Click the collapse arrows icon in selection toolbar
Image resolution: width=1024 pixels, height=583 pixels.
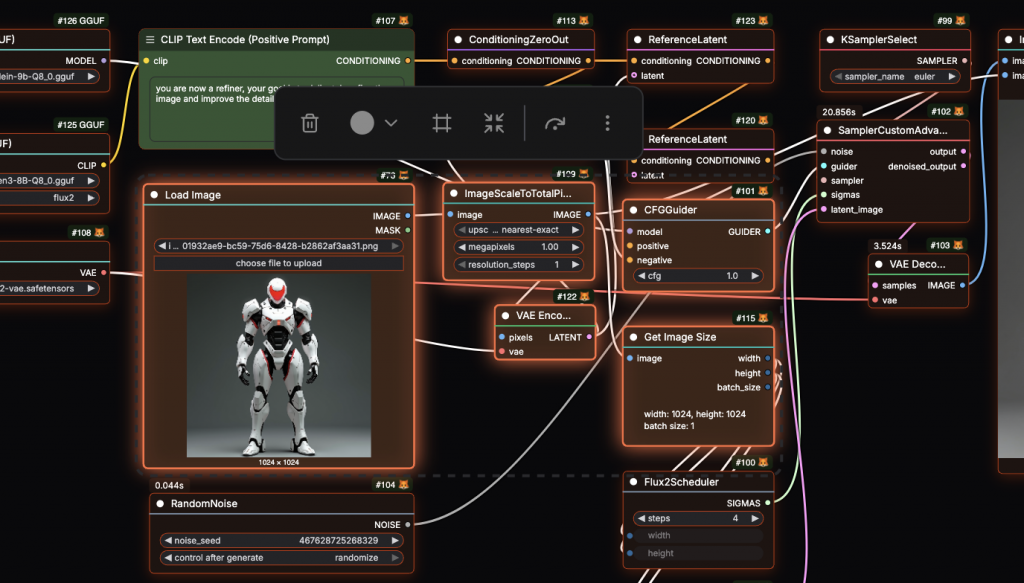(494, 123)
